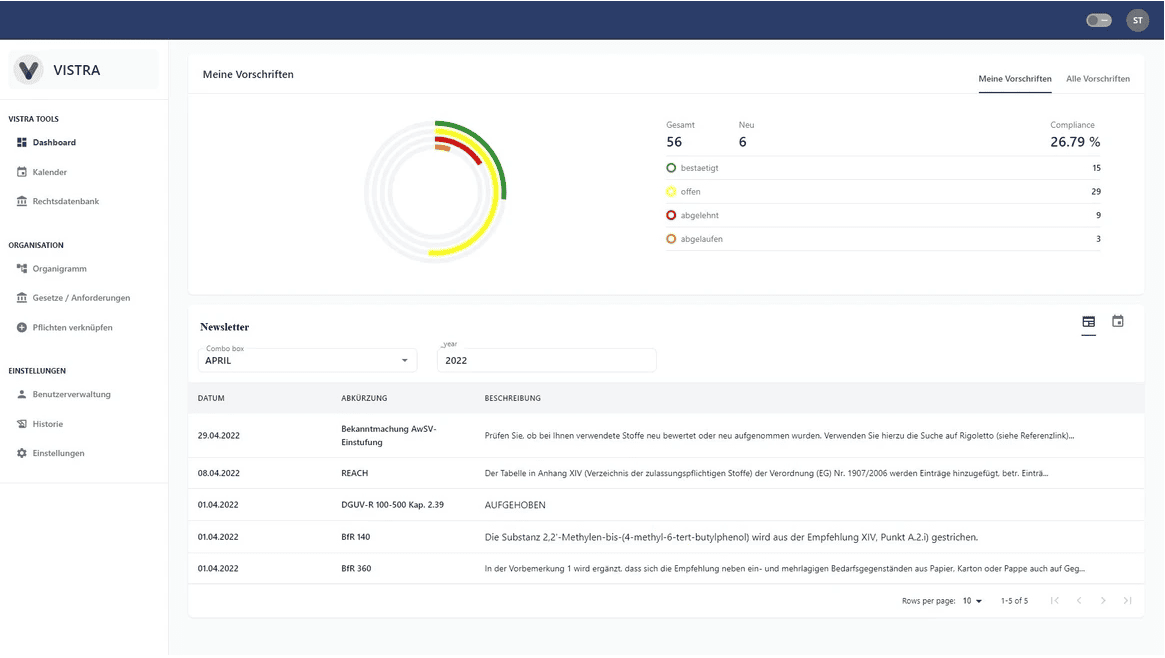Viewport: 1165px width, 658px height.
Task: Click the green bestaetigt status circle
Action: (x=671, y=168)
